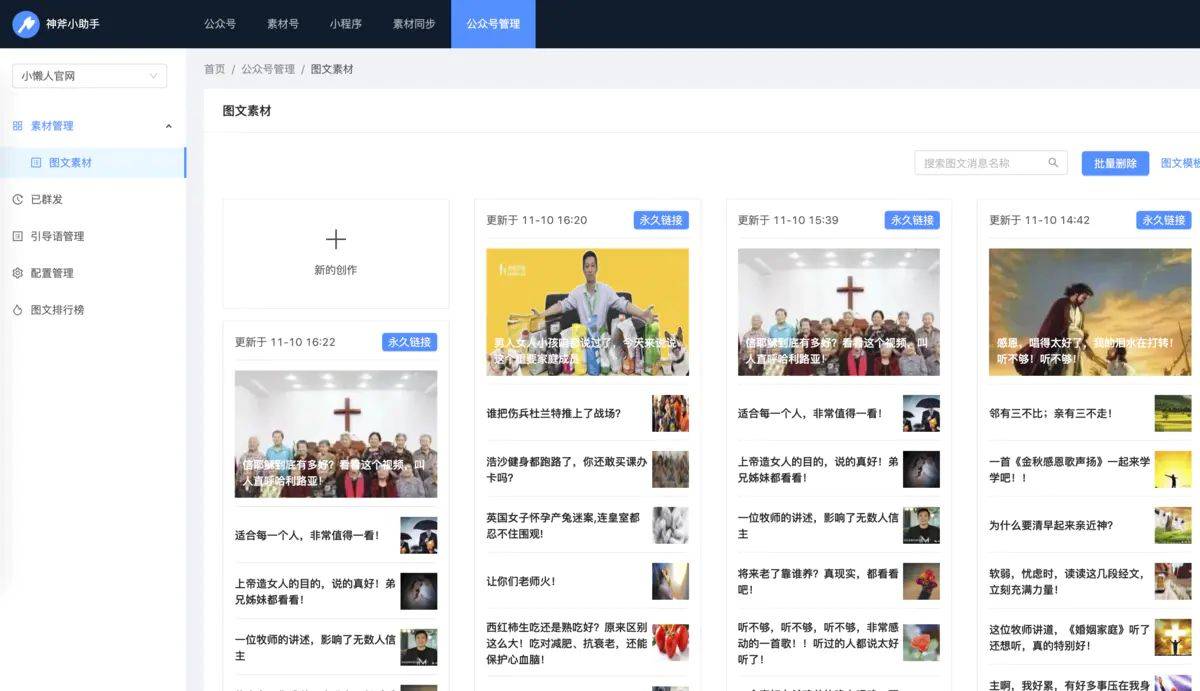Open the 小懒人官网 account dropdown

(x=89, y=76)
